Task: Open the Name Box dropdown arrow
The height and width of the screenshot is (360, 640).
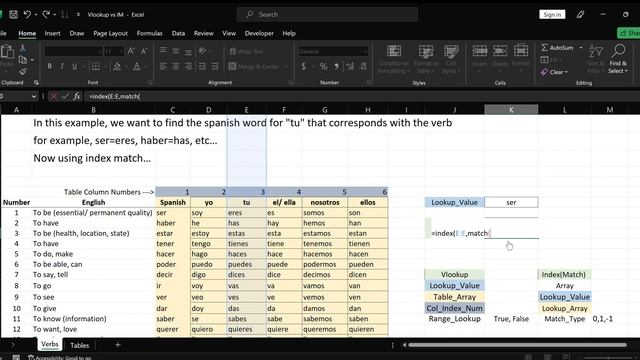Action: pyautogui.click(x=33, y=96)
